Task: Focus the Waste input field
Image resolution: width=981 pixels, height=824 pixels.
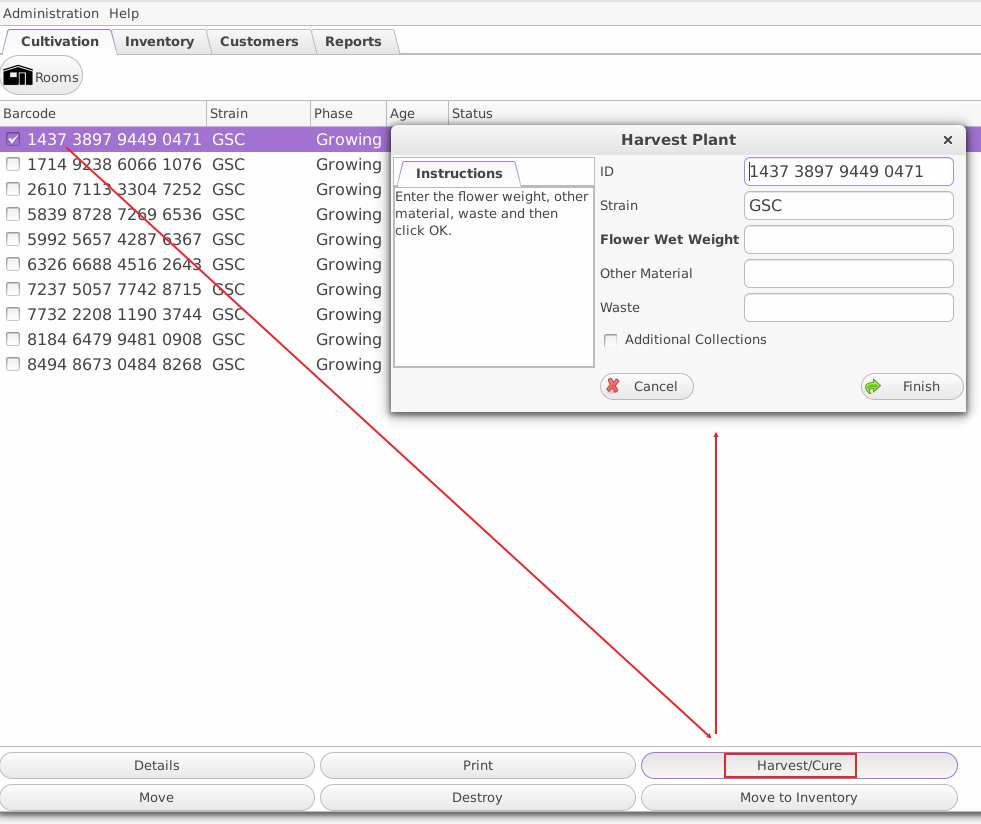Action: pos(848,308)
